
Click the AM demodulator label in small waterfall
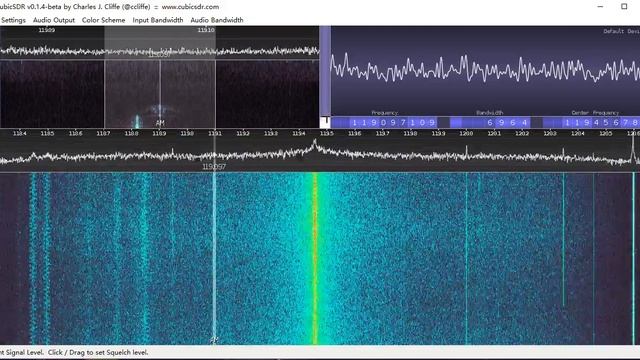(160, 123)
